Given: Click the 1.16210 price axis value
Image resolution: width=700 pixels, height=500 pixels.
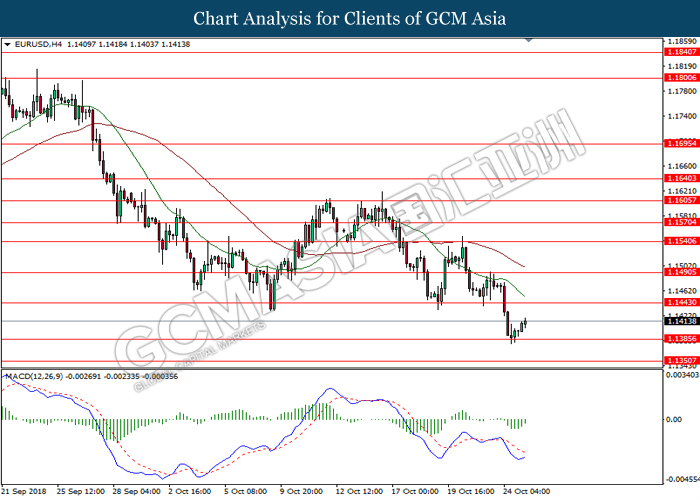Looking at the screenshot, I should click(x=682, y=191).
